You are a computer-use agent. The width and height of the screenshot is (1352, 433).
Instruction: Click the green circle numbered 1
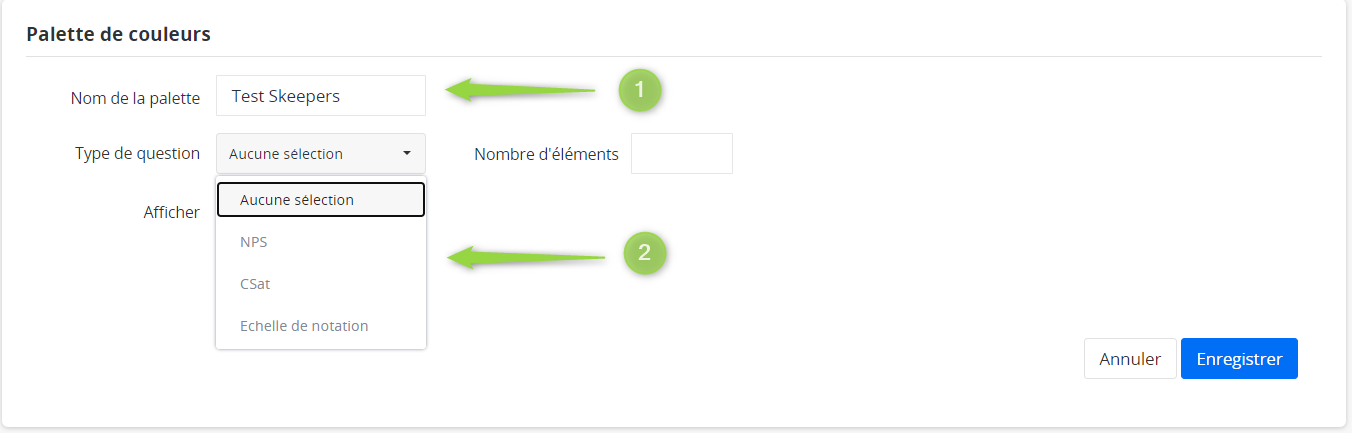(640, 90)
